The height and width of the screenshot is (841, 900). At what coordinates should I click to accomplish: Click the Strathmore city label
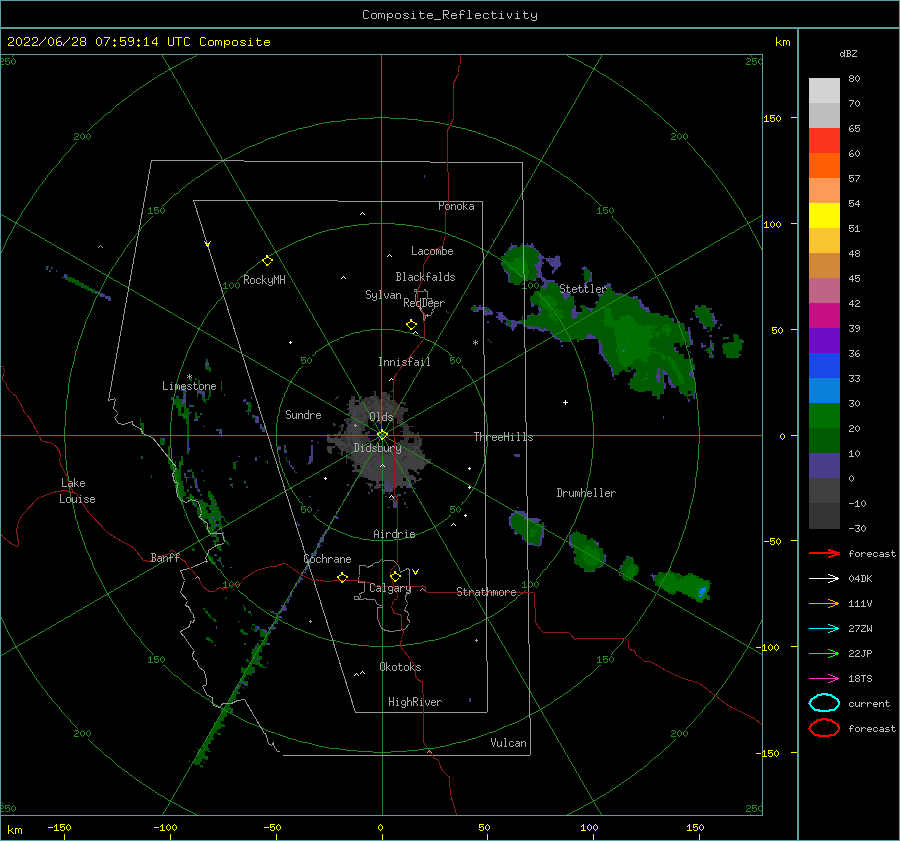(486, 592)
